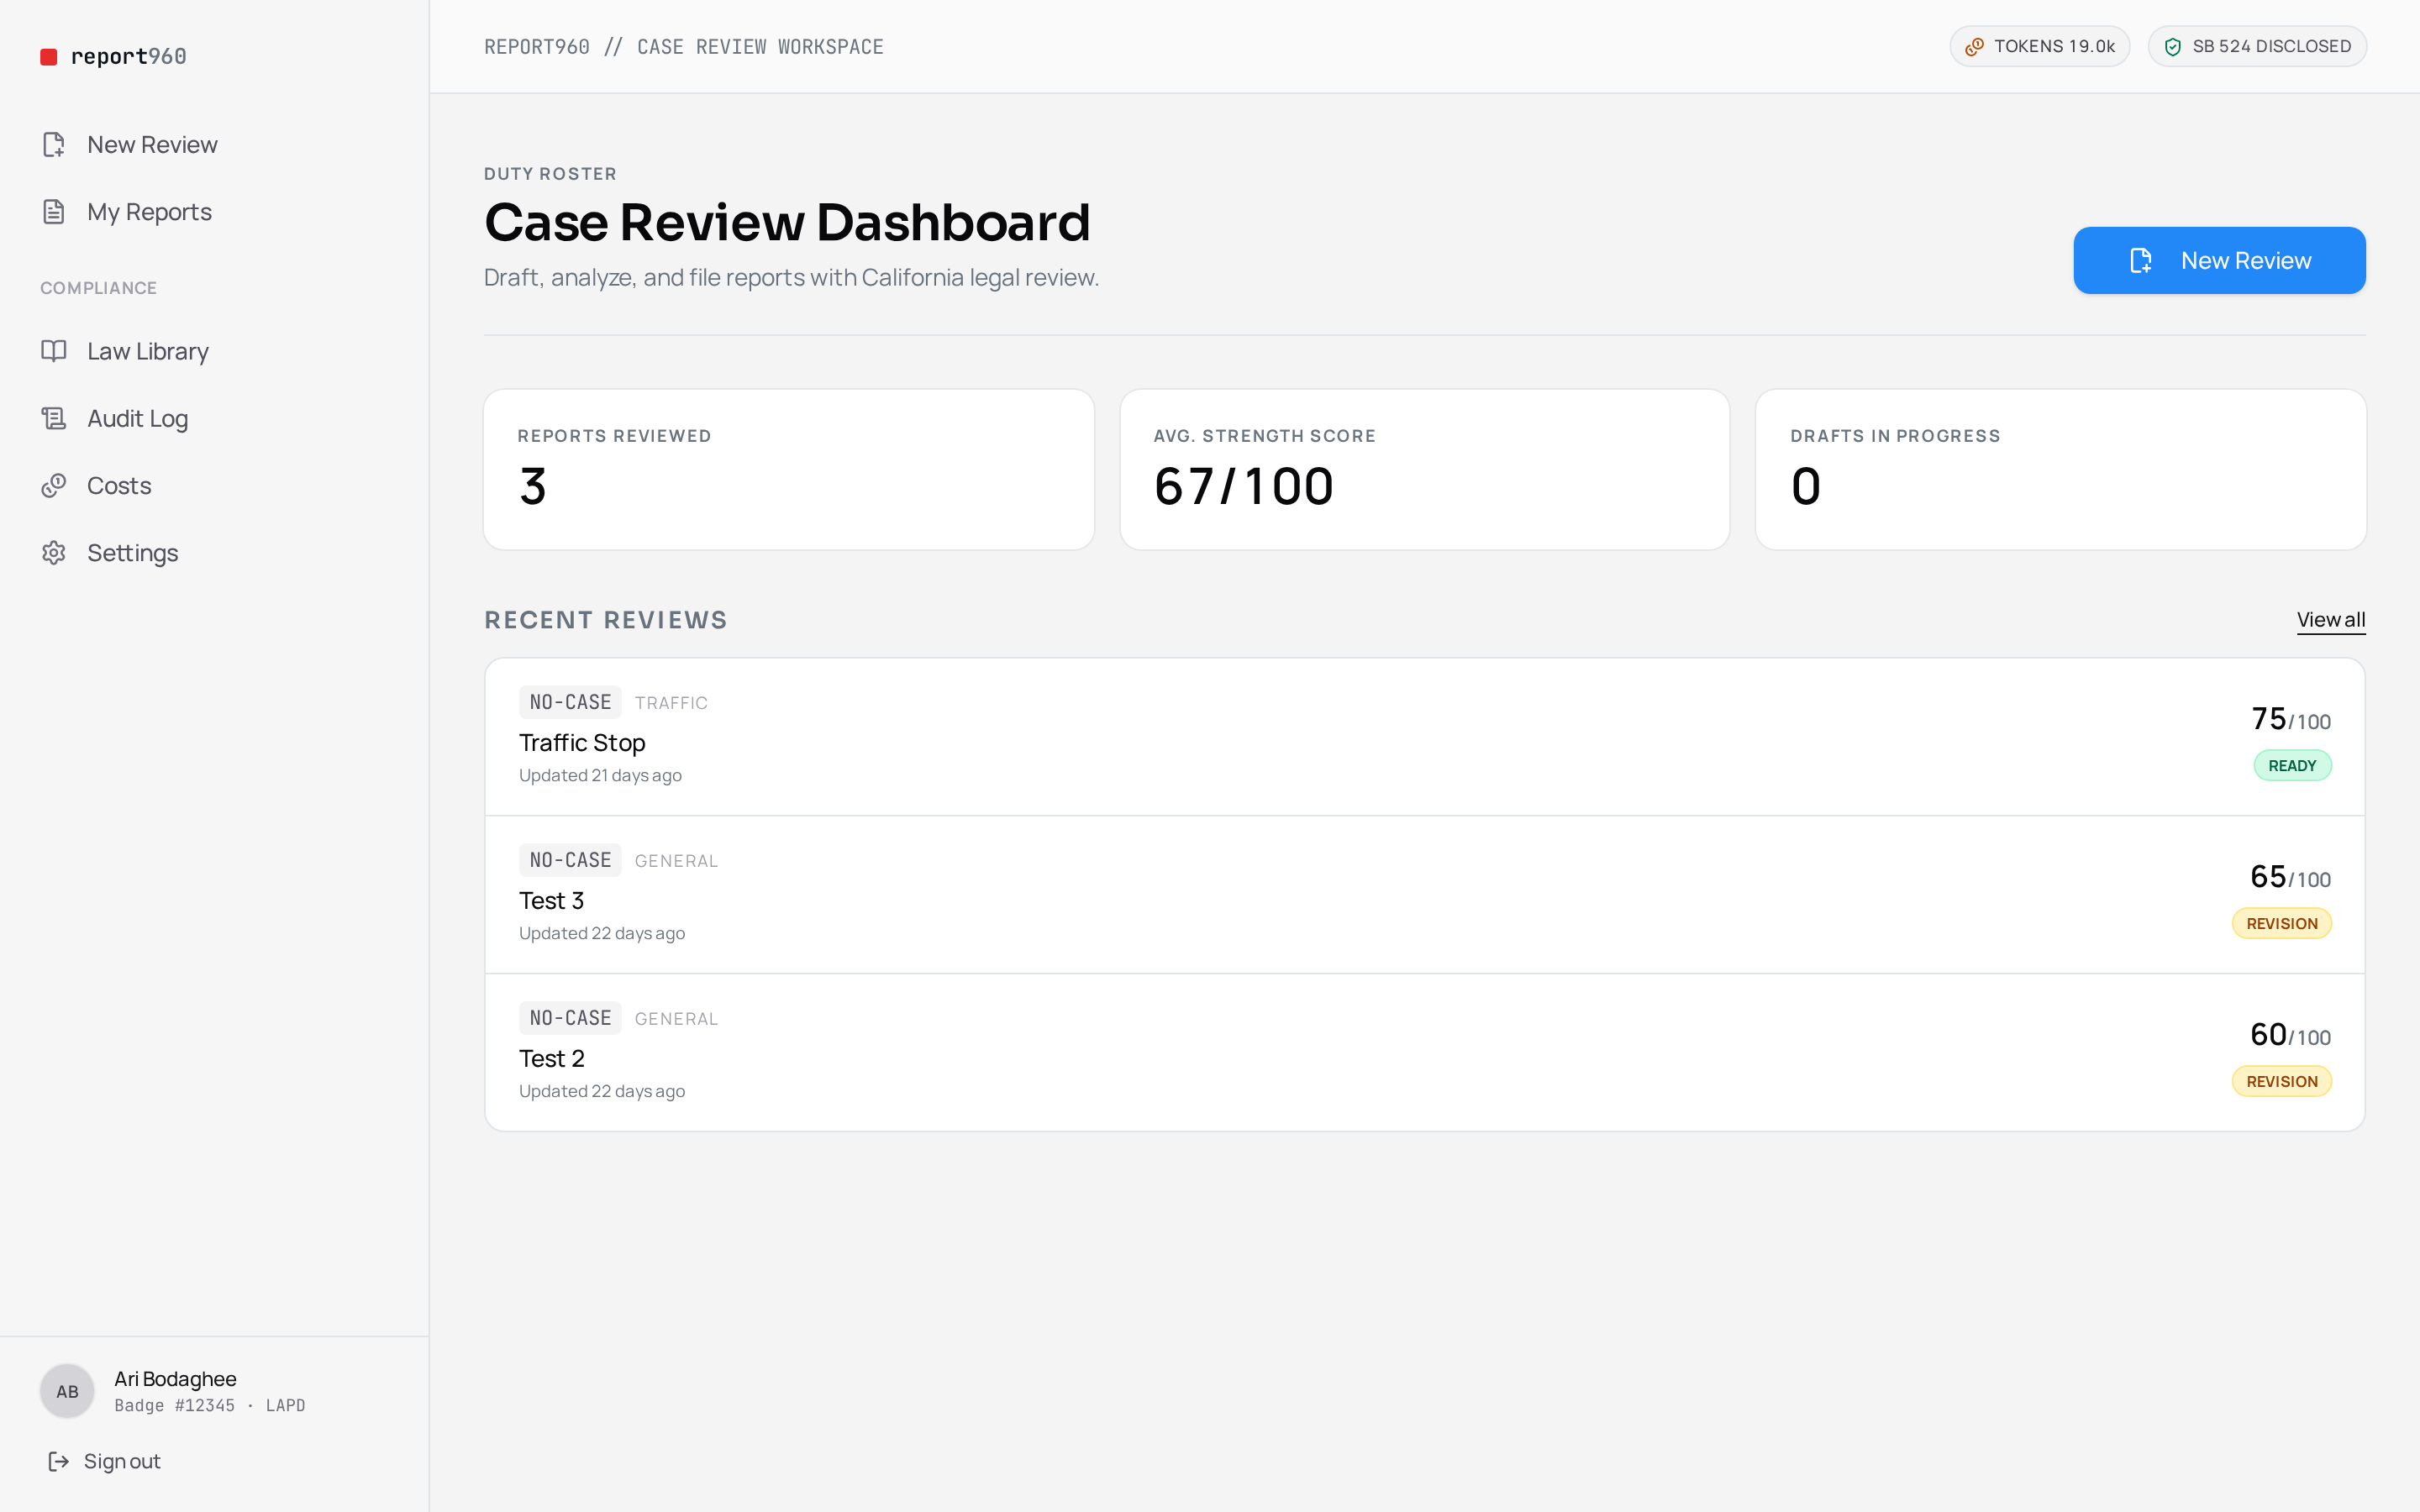Click the View all link
Image resolution: width=2420 pixels, height=1512 pixels.
tap(2330, 620)
